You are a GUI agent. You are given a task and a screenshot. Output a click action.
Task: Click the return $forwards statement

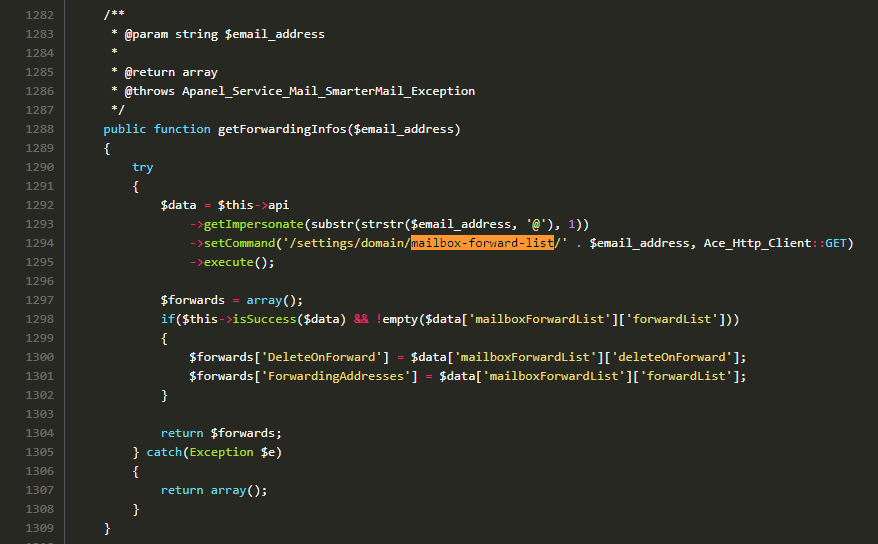point(221,433)
